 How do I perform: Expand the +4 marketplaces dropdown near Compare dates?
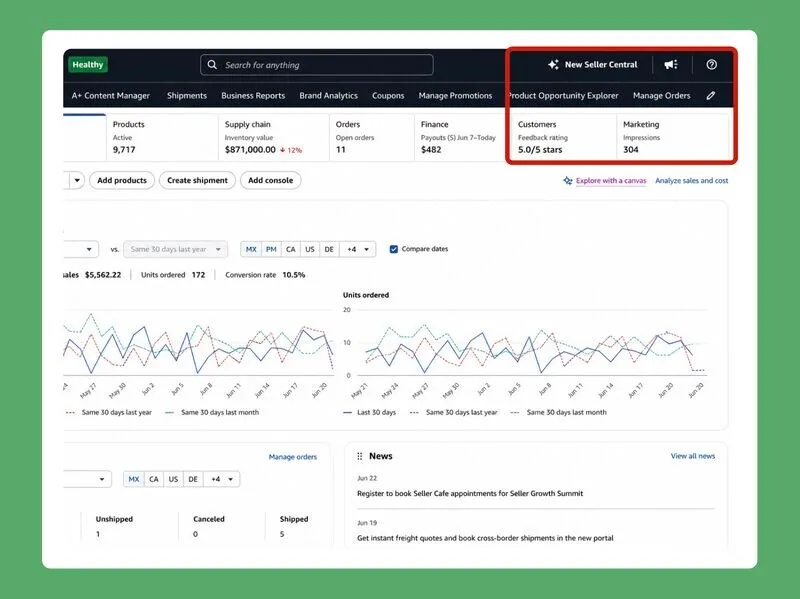pos(357,249)
